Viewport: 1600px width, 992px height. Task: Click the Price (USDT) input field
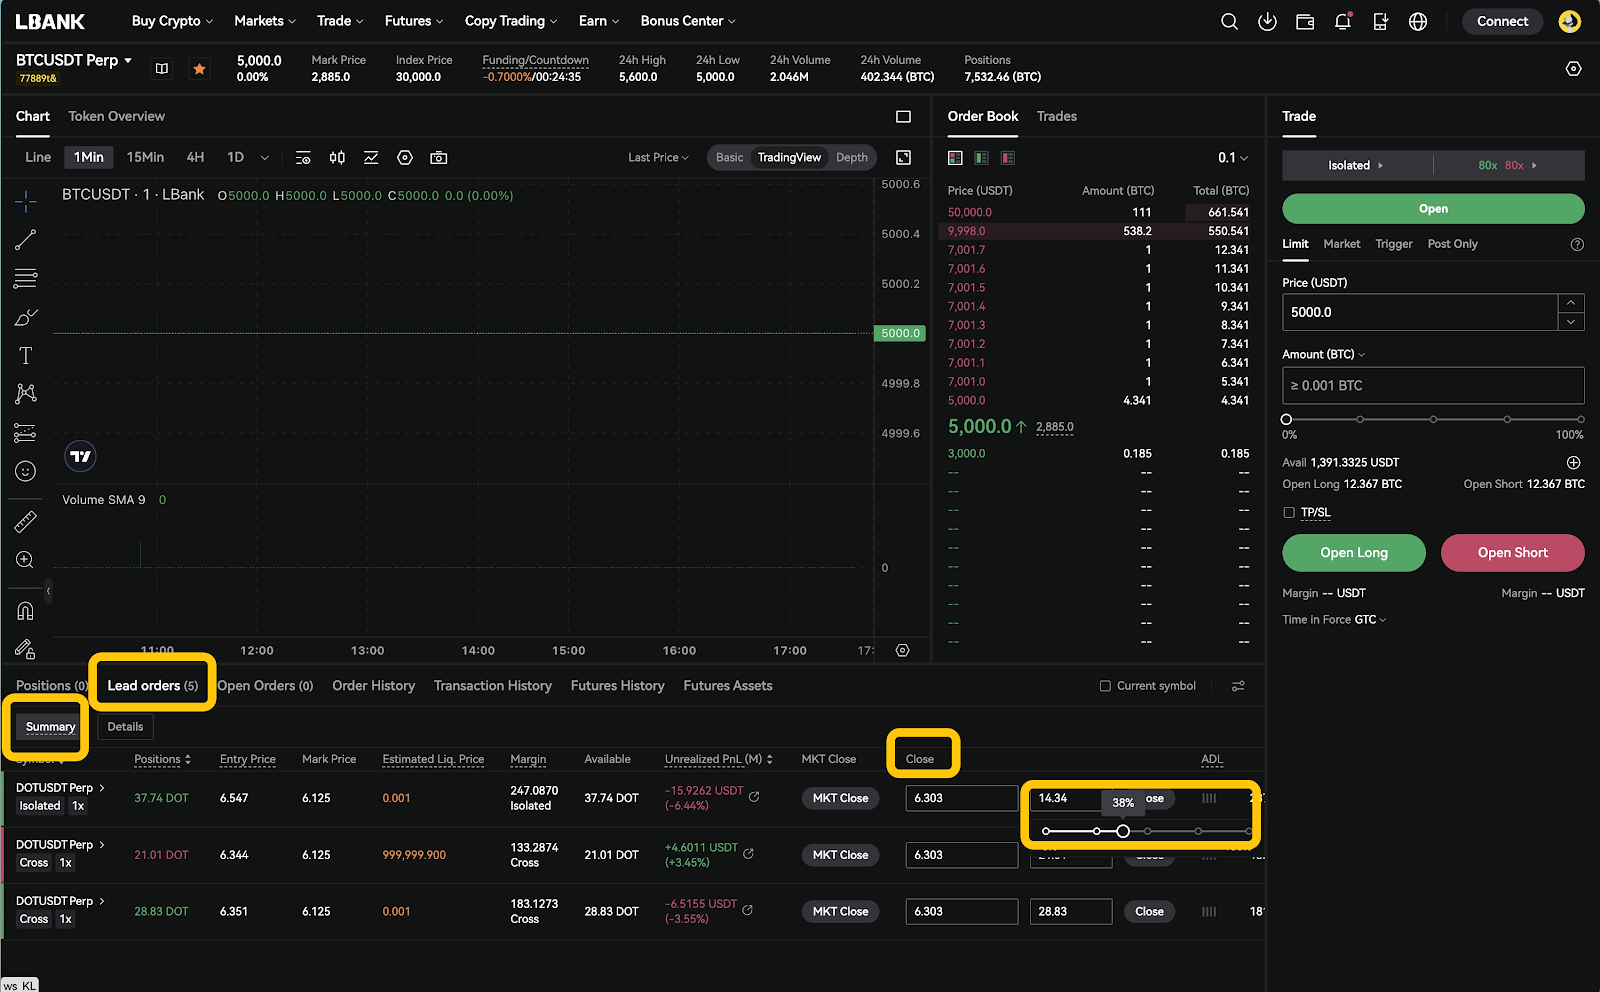[1419, 312]
